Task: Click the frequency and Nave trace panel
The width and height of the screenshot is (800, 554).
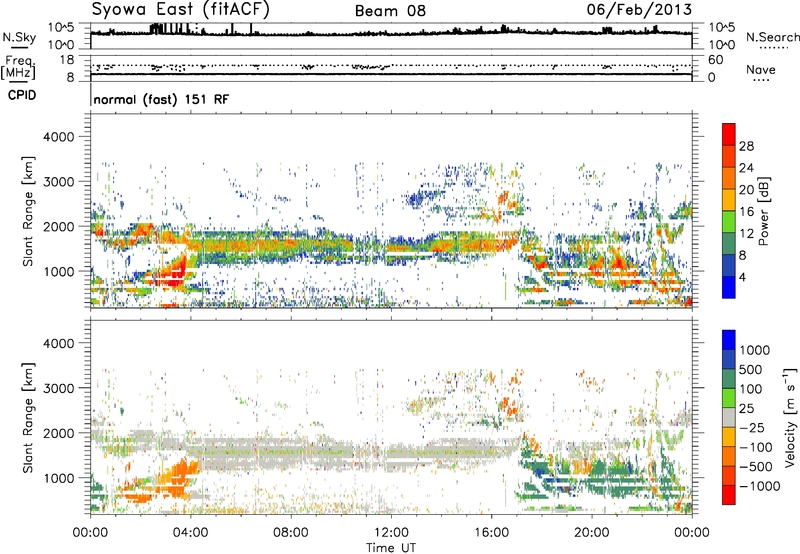Action: tap(391, 68)
